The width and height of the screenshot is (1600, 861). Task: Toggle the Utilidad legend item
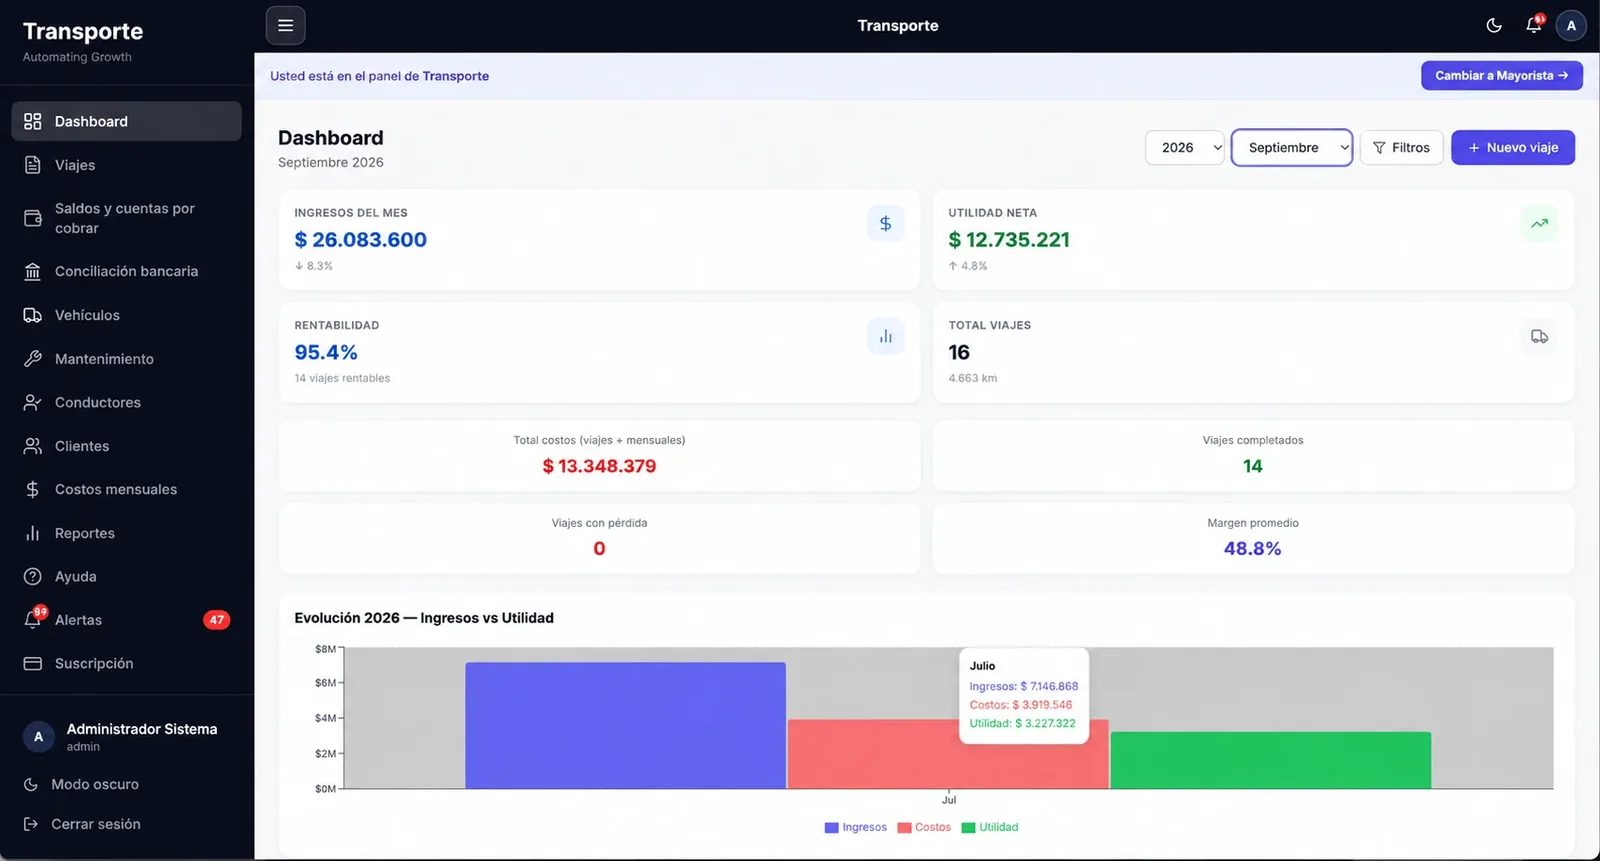tap(989, 828)
